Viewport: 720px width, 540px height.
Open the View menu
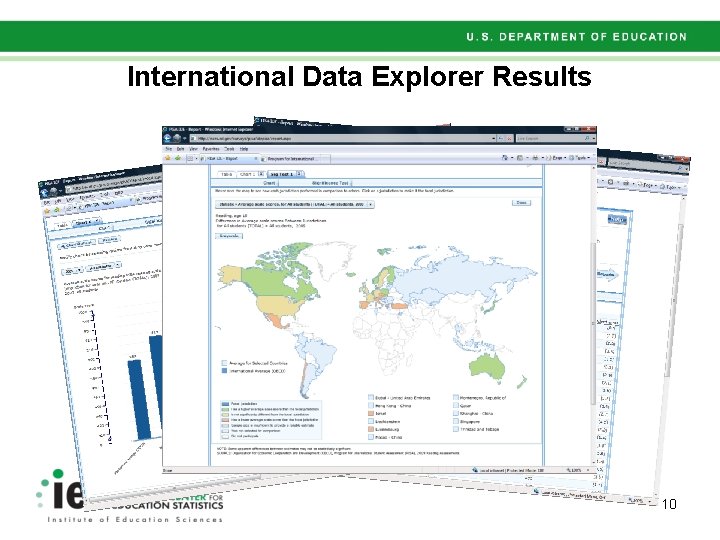click(x=193, y=149)
